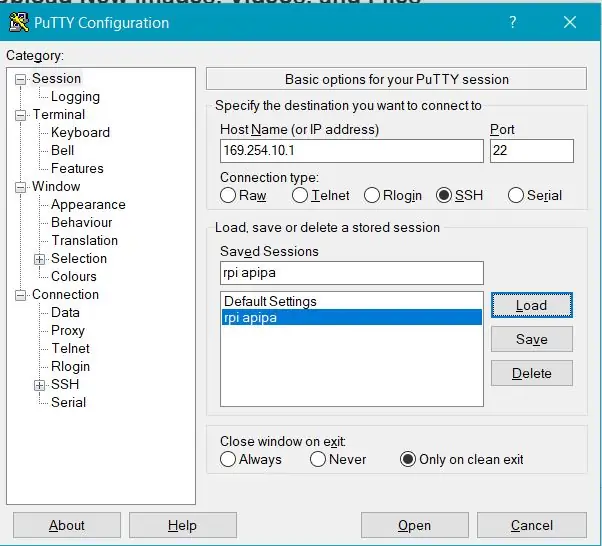Open the Data settings category

(65, 313)
